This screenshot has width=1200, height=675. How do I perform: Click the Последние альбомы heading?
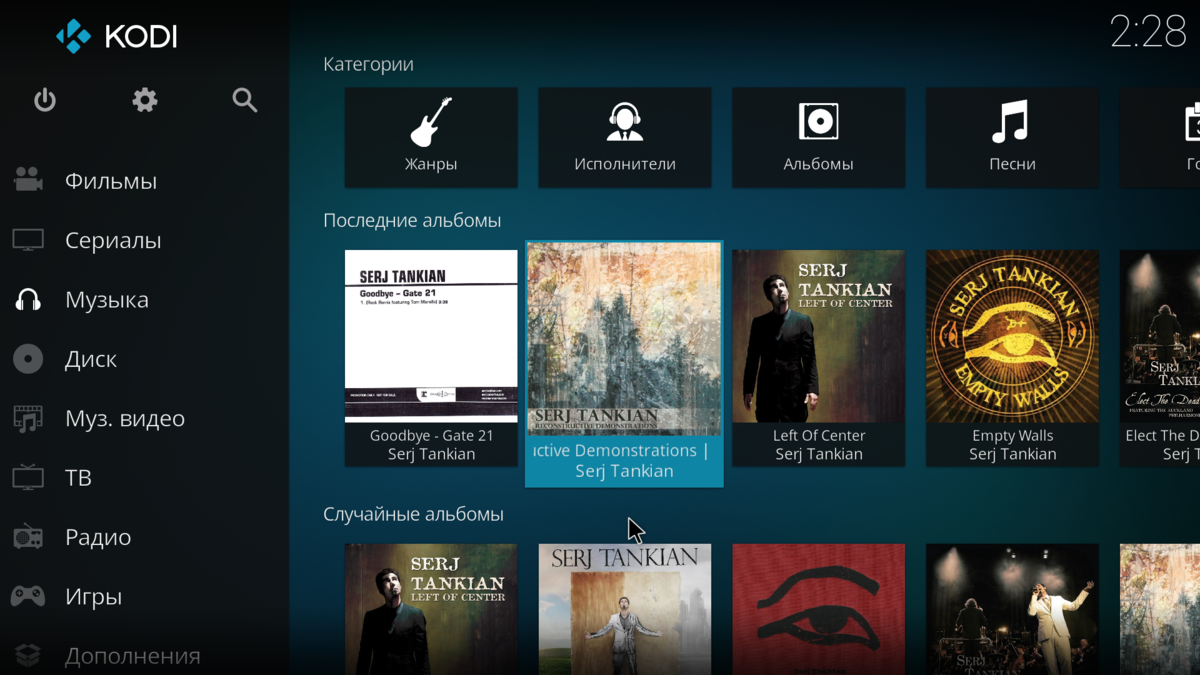click(x=412, y=220)
